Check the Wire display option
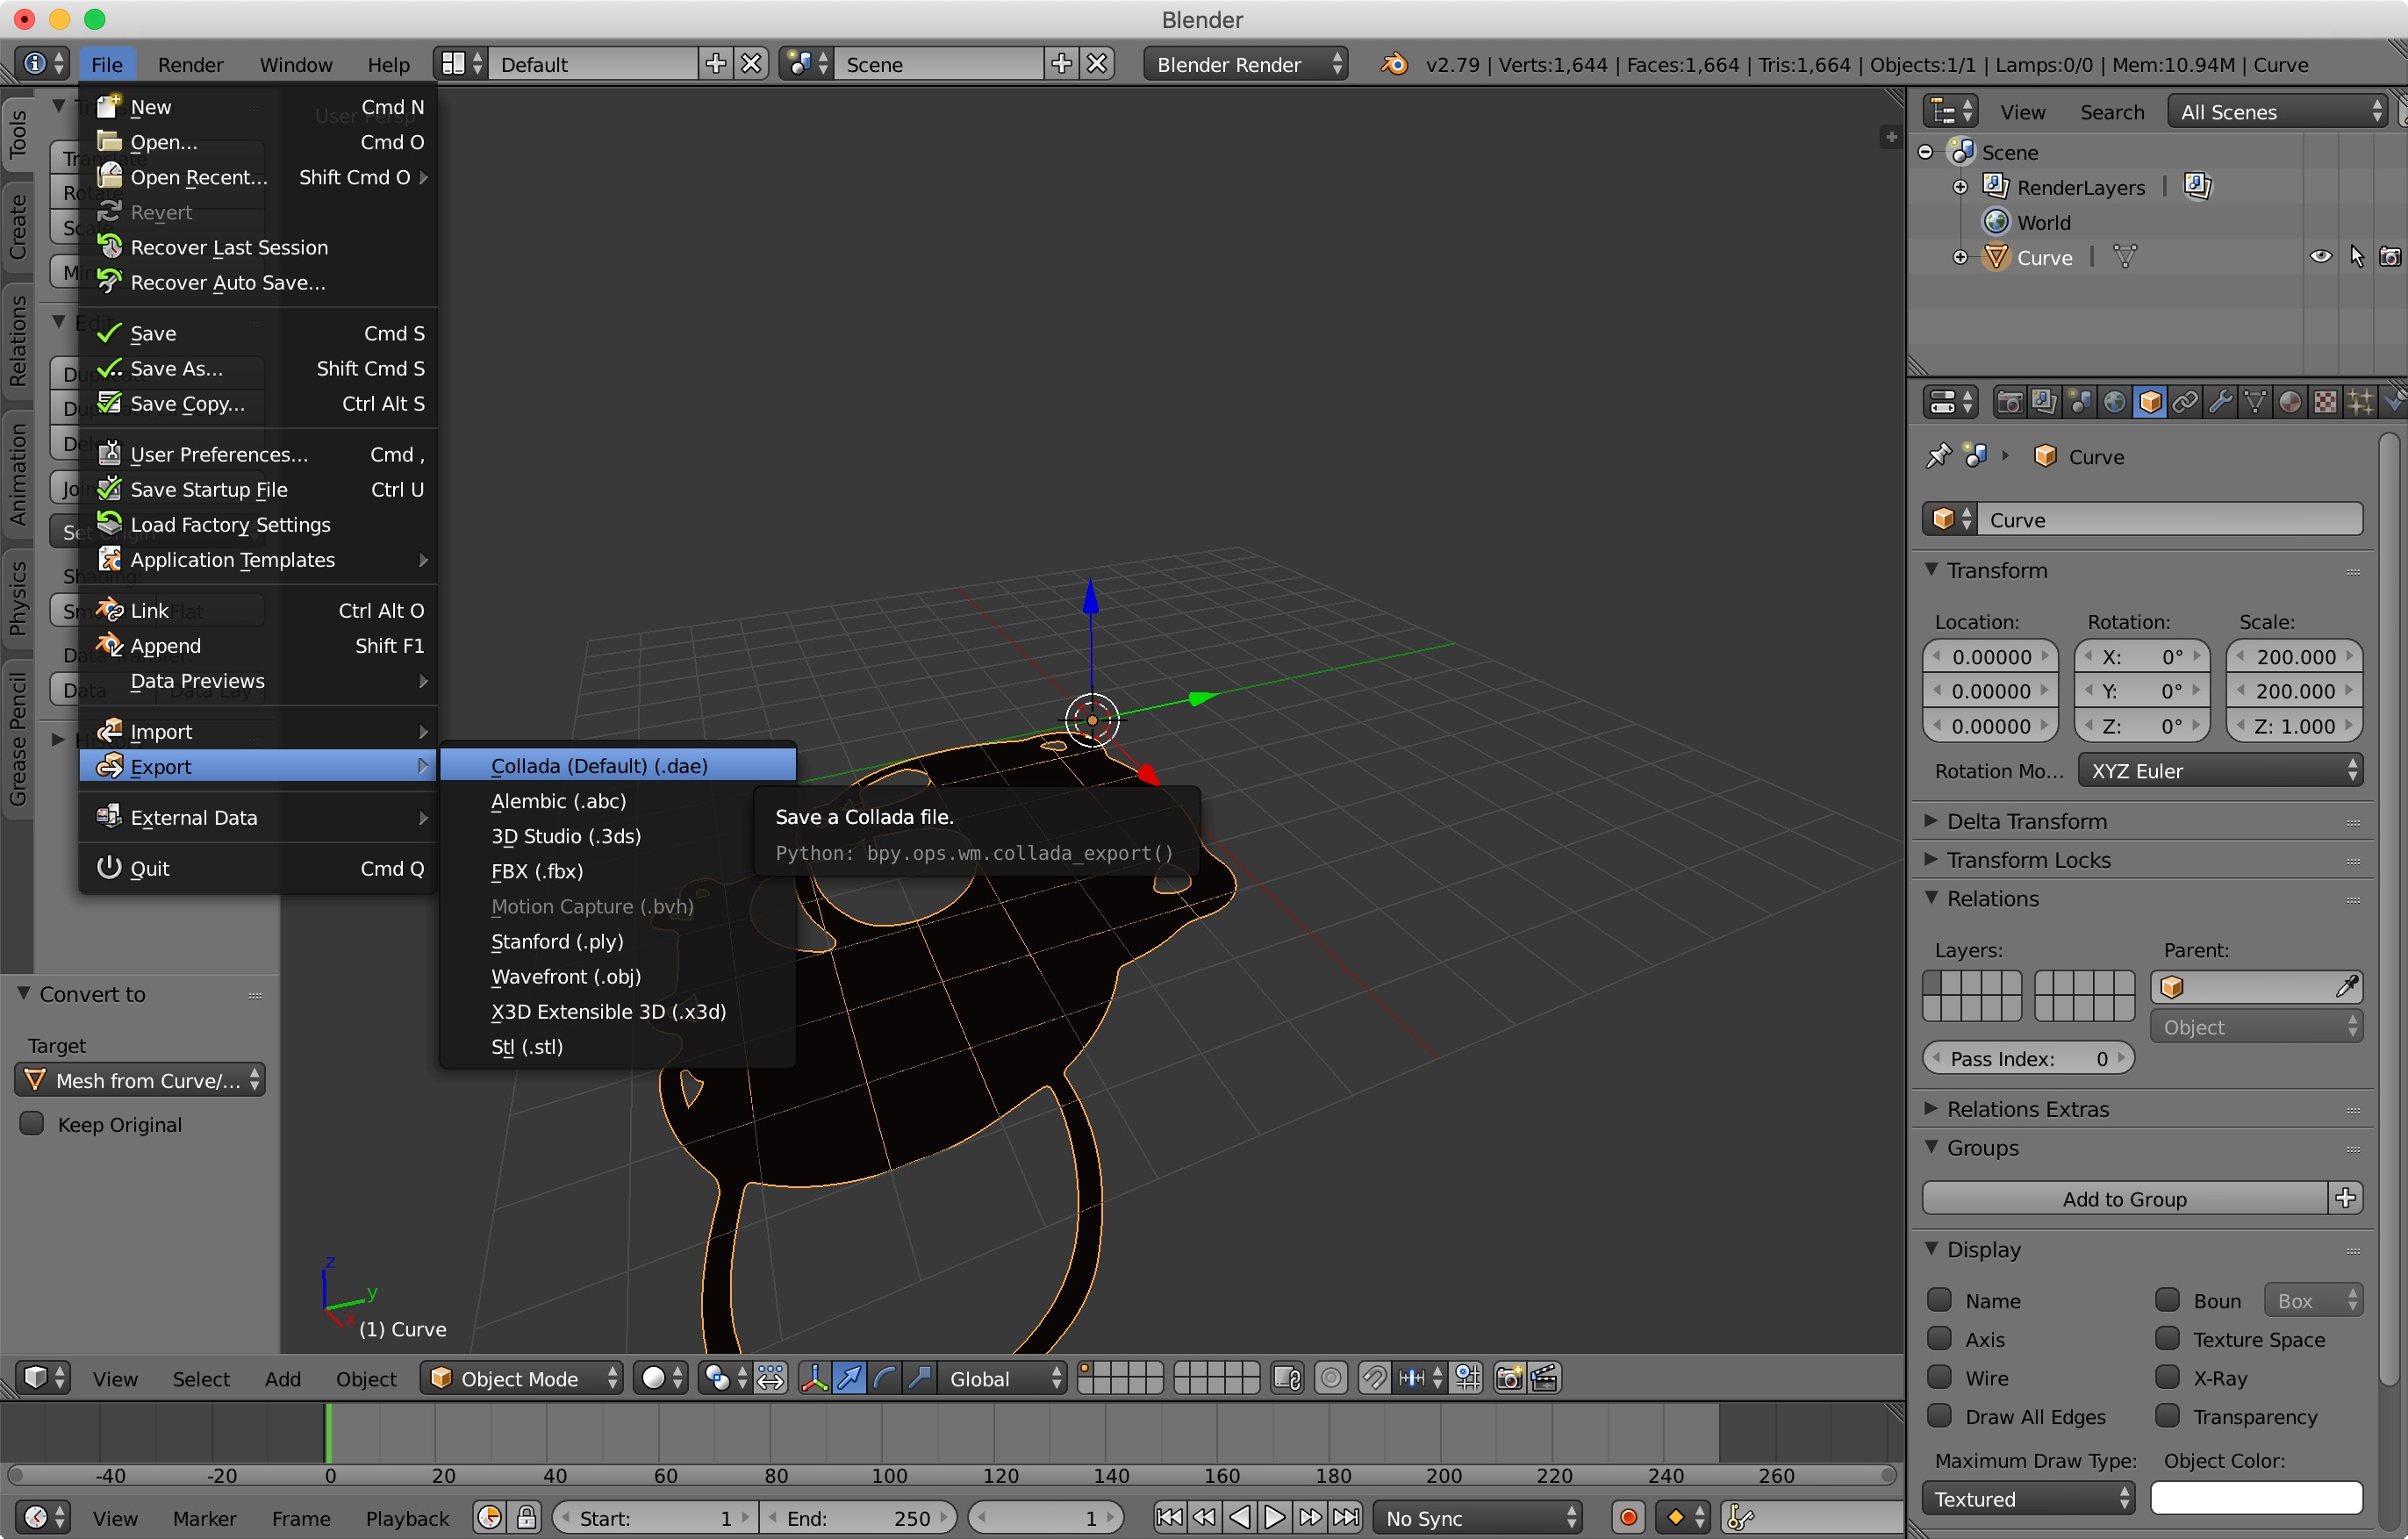The height and width of the screenshot is (1539, 2408). click(x=1939, y=1377)
